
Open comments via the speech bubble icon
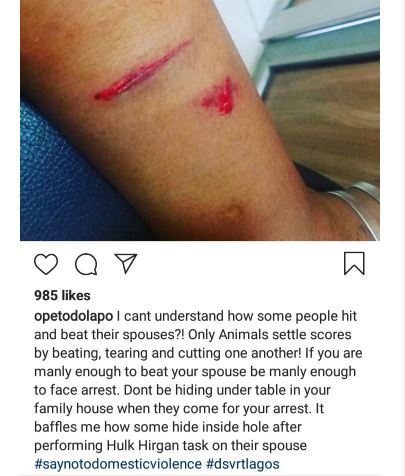click(x=86, y=265)
